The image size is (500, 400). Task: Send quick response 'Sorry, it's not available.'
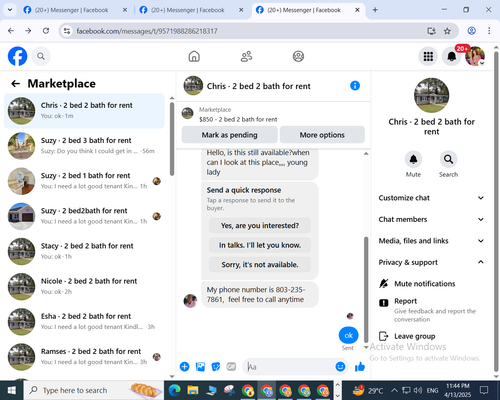(x=260, y=265)
